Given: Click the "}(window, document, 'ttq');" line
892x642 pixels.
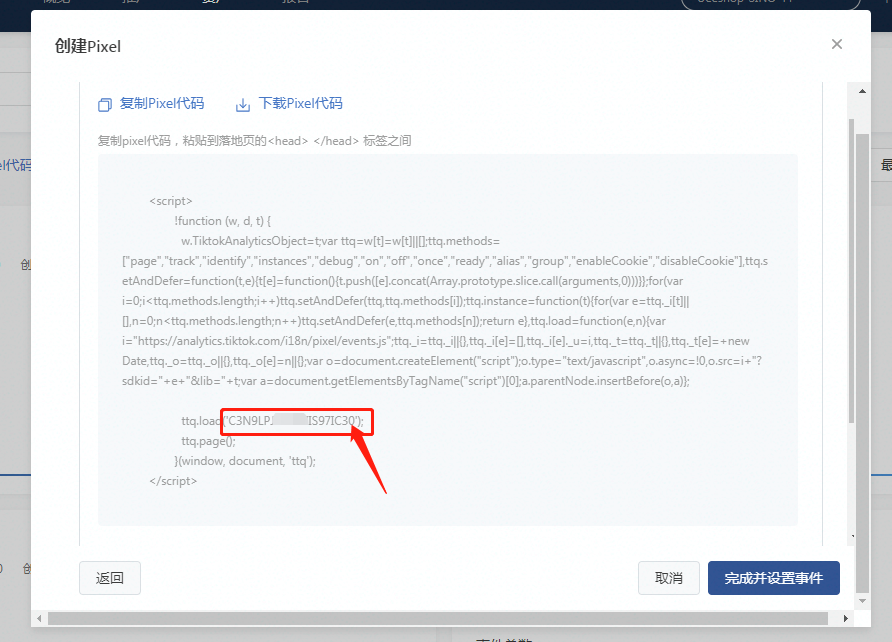Looking at the screenshot, I should (x=245, y=461).
